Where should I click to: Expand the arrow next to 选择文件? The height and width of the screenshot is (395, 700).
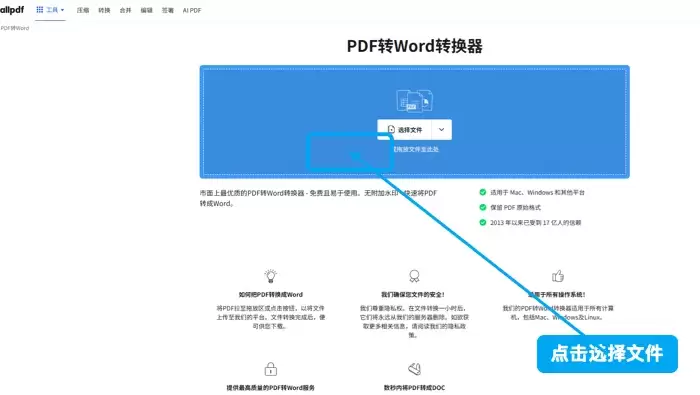click(442, 129)
